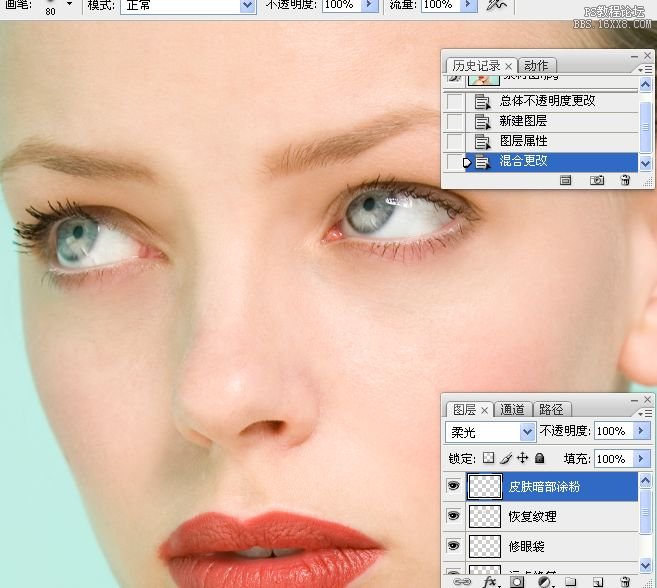The width and height of the screenshot is (657, 588).
Task: Delete current history state via trash
Action: coord(625,180)
